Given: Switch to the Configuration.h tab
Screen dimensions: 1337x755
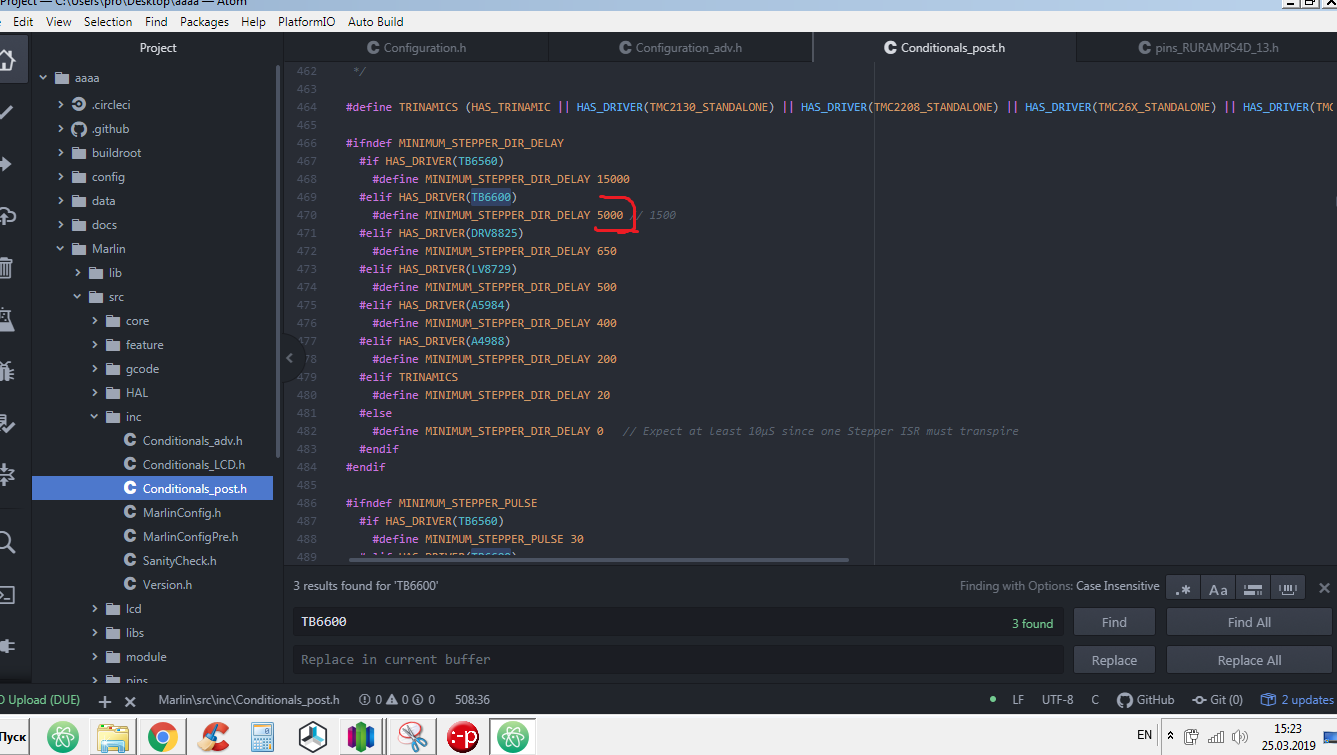Looking at the screenshot, I should (416, 47).
